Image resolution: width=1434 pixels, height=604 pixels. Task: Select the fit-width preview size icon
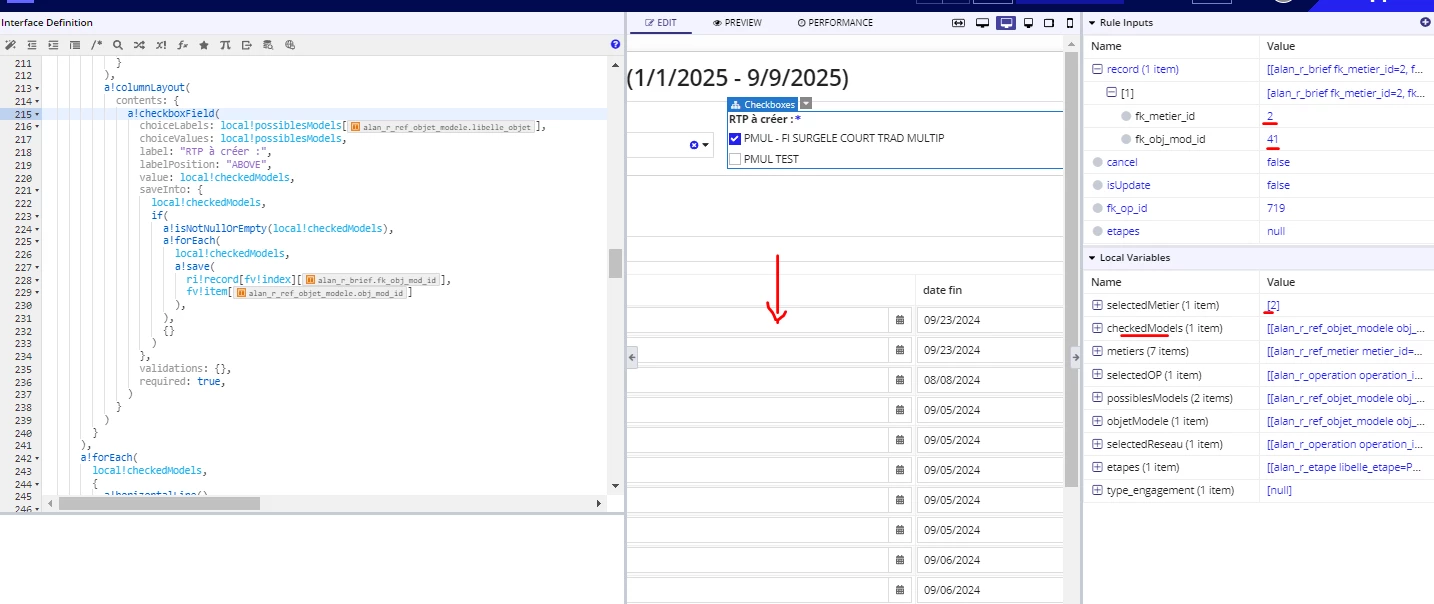pos(958,23)
